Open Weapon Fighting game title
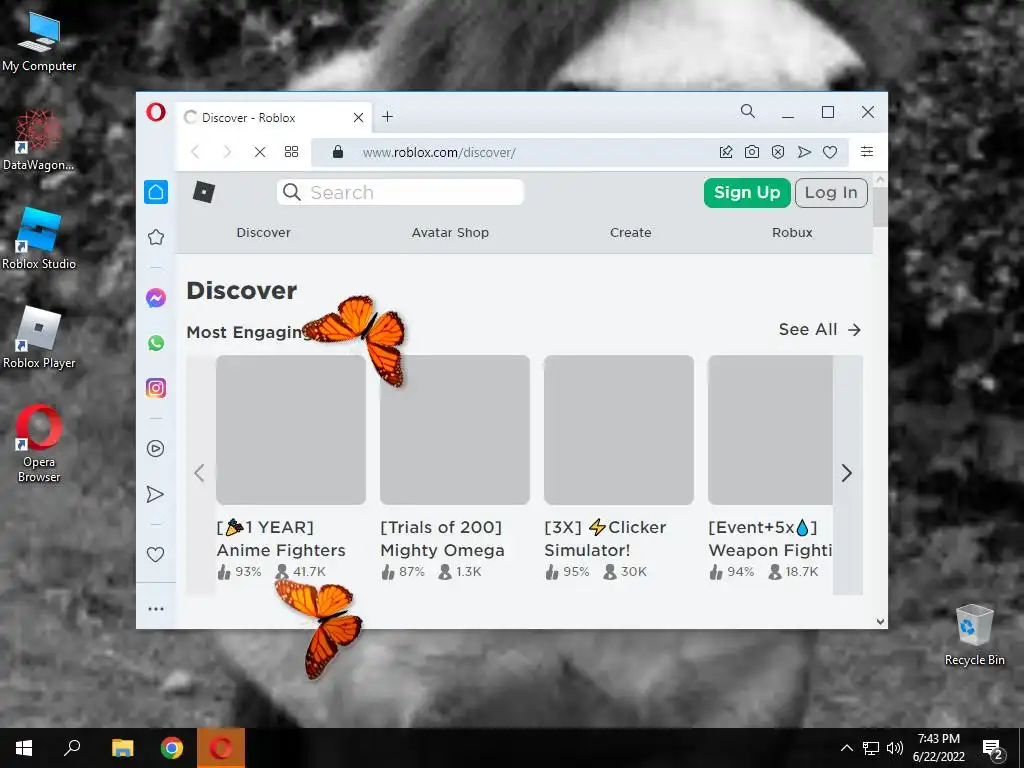Image resolution: width=1024 pixels, height=768 pixels. coord(770,539)
